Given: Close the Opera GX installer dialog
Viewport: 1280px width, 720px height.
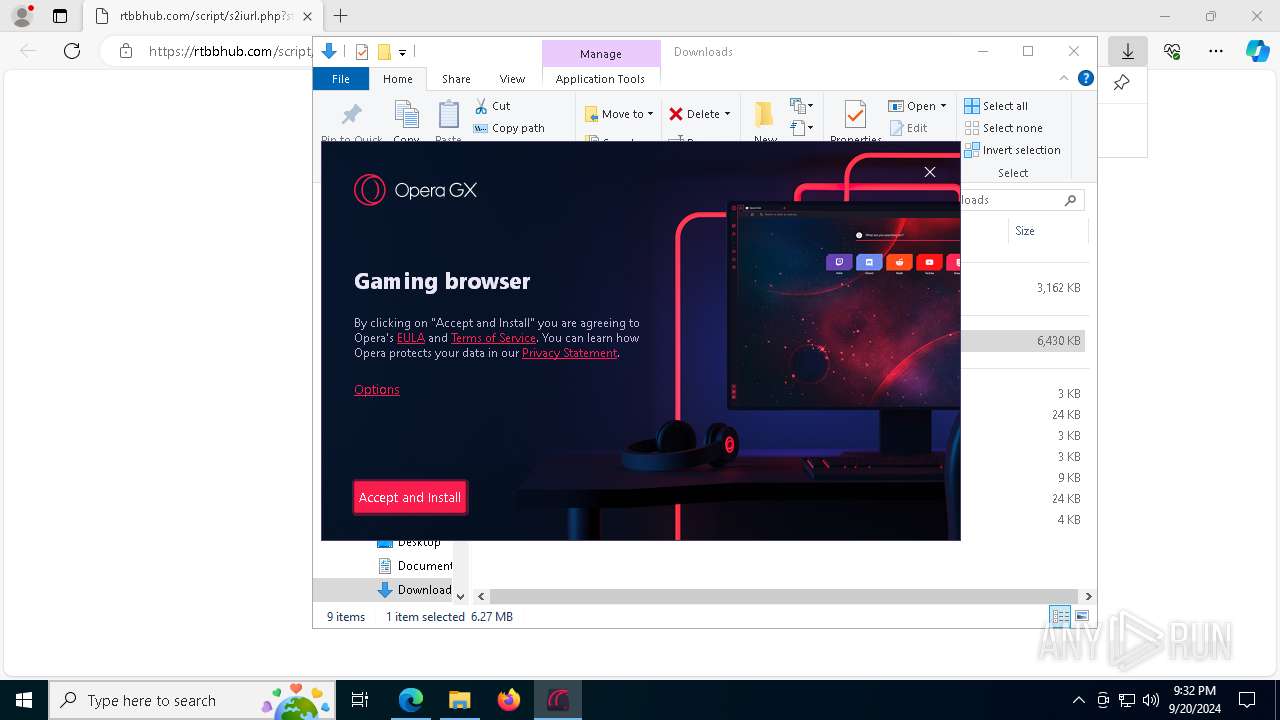Looking at the screenshot, I should [930, 172].
